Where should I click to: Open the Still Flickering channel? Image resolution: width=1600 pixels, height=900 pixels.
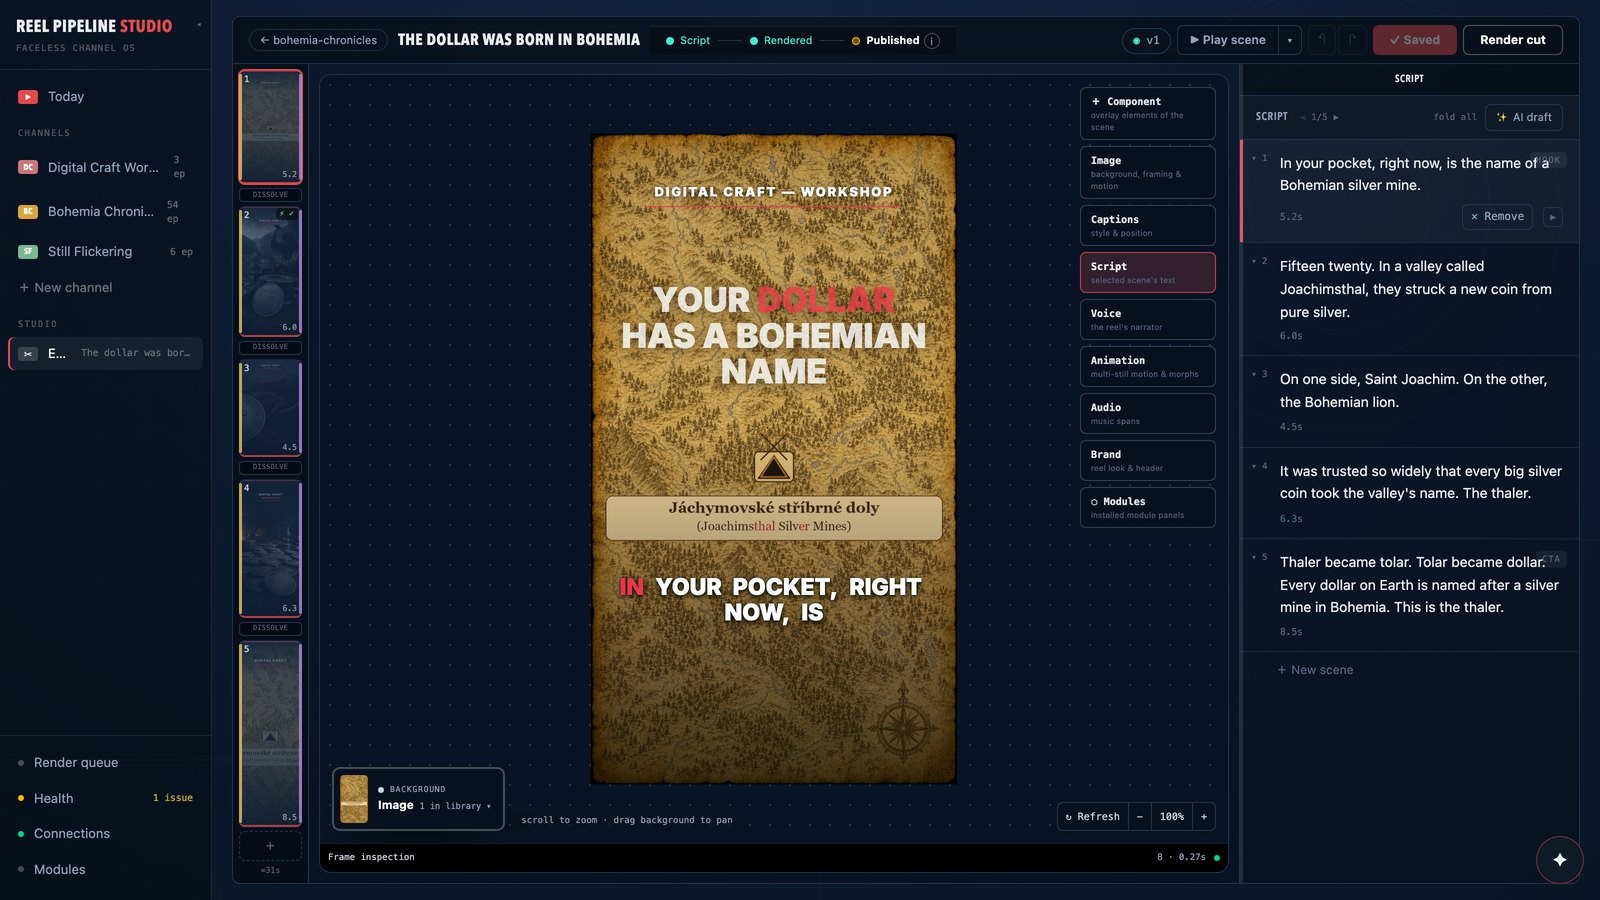105,252
